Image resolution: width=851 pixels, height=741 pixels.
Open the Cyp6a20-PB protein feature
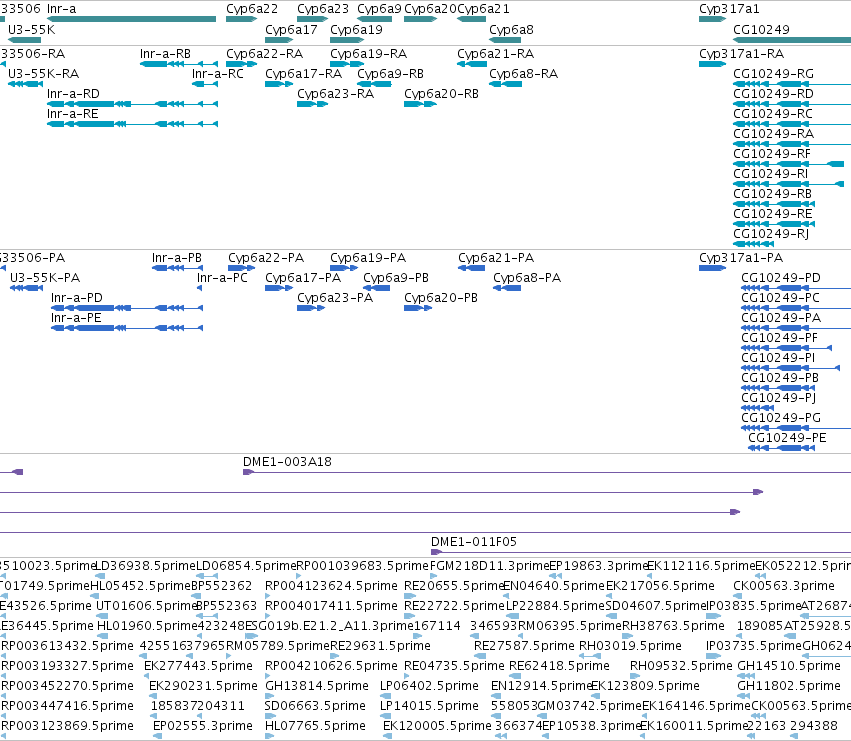[x=418, y=308]
